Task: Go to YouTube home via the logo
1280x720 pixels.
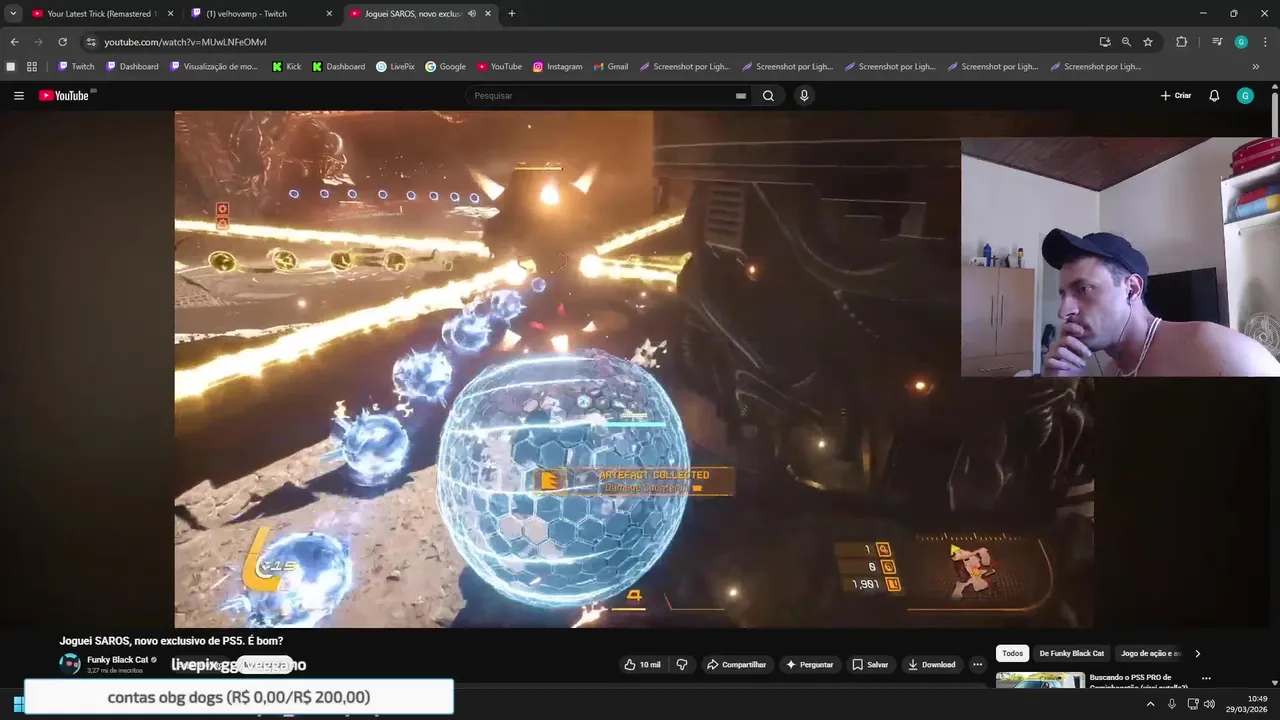Action: (x=64, y=96)
